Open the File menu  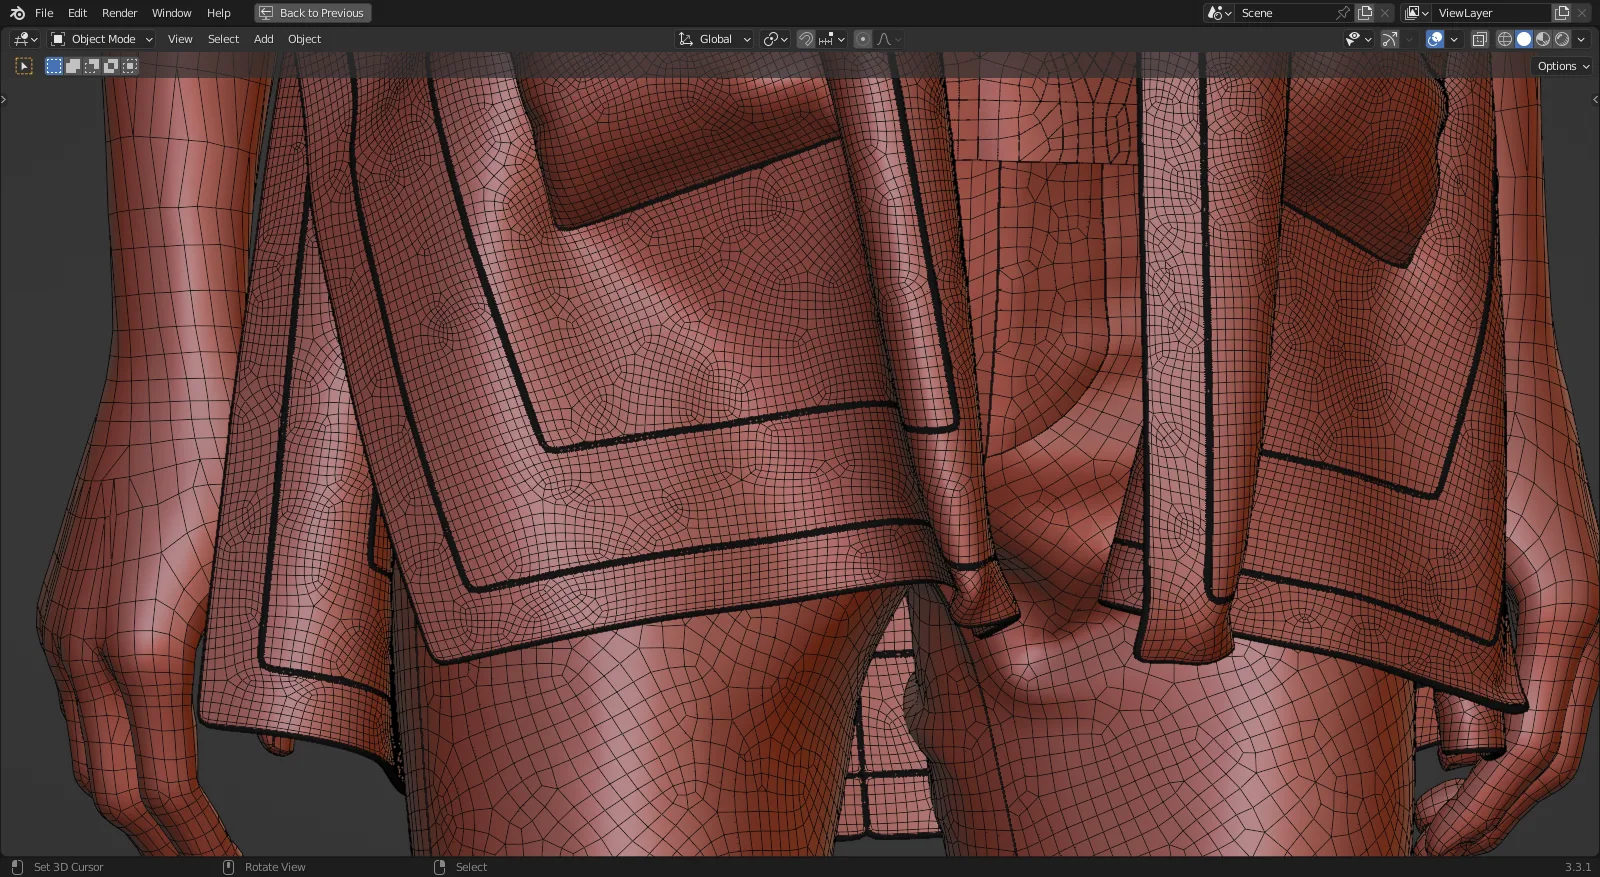(x=44, y=13)
